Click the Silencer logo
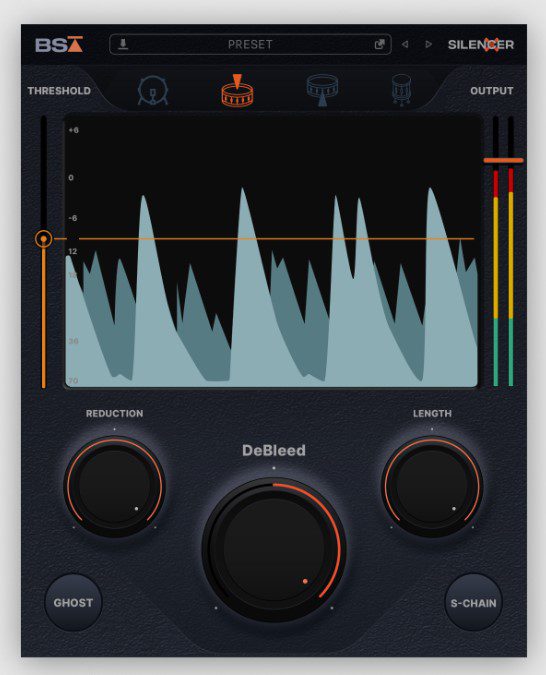 [481, 44]
